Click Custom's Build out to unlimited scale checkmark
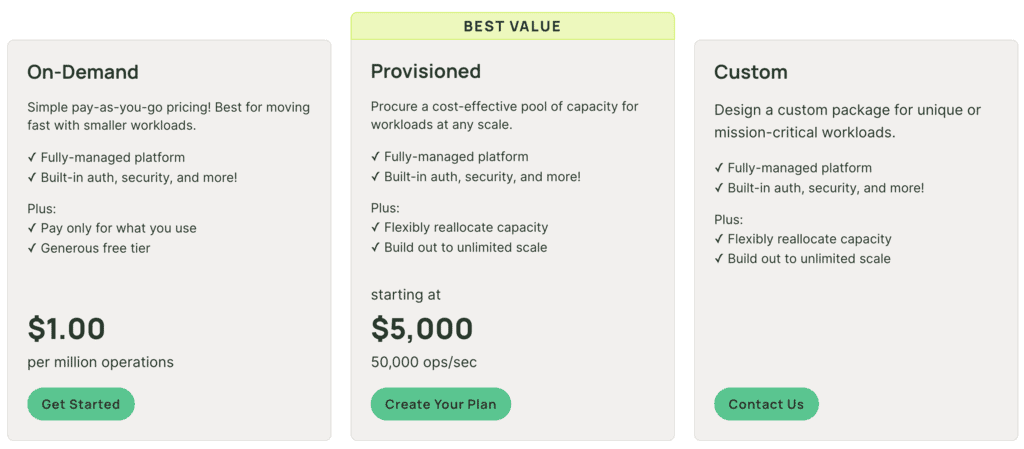Image resolution: width=1024 pixels, height=449 pixels. pos(719,259)
